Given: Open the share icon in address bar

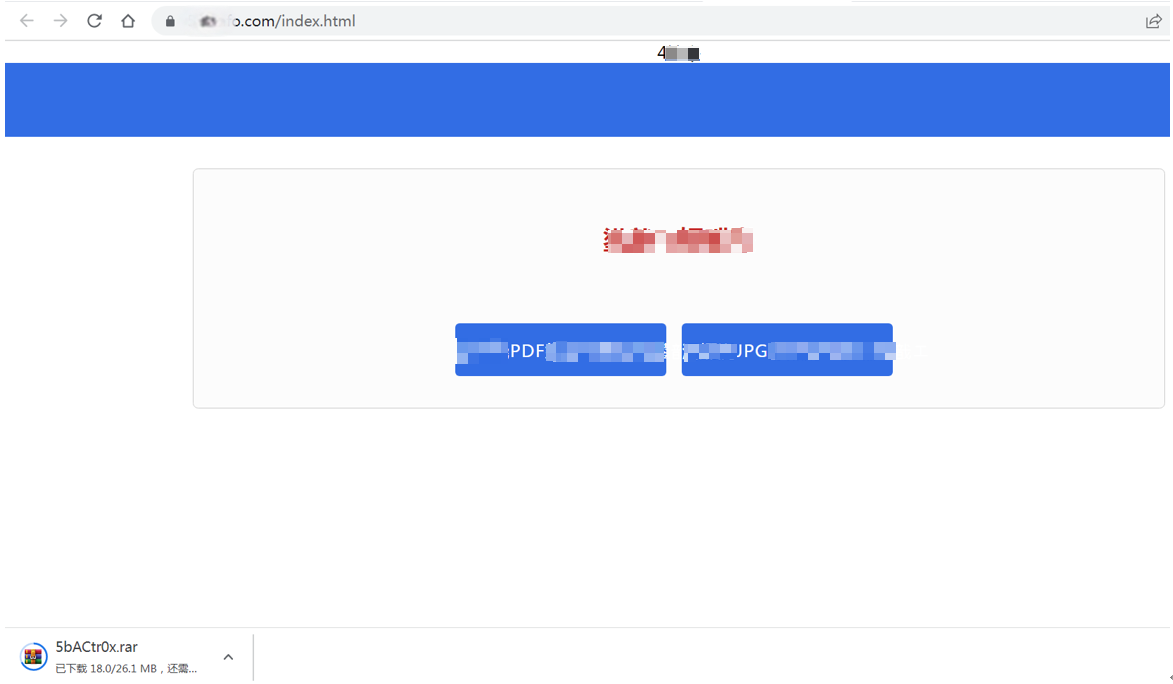Looking at the screenshot, I should [1153, 21].
